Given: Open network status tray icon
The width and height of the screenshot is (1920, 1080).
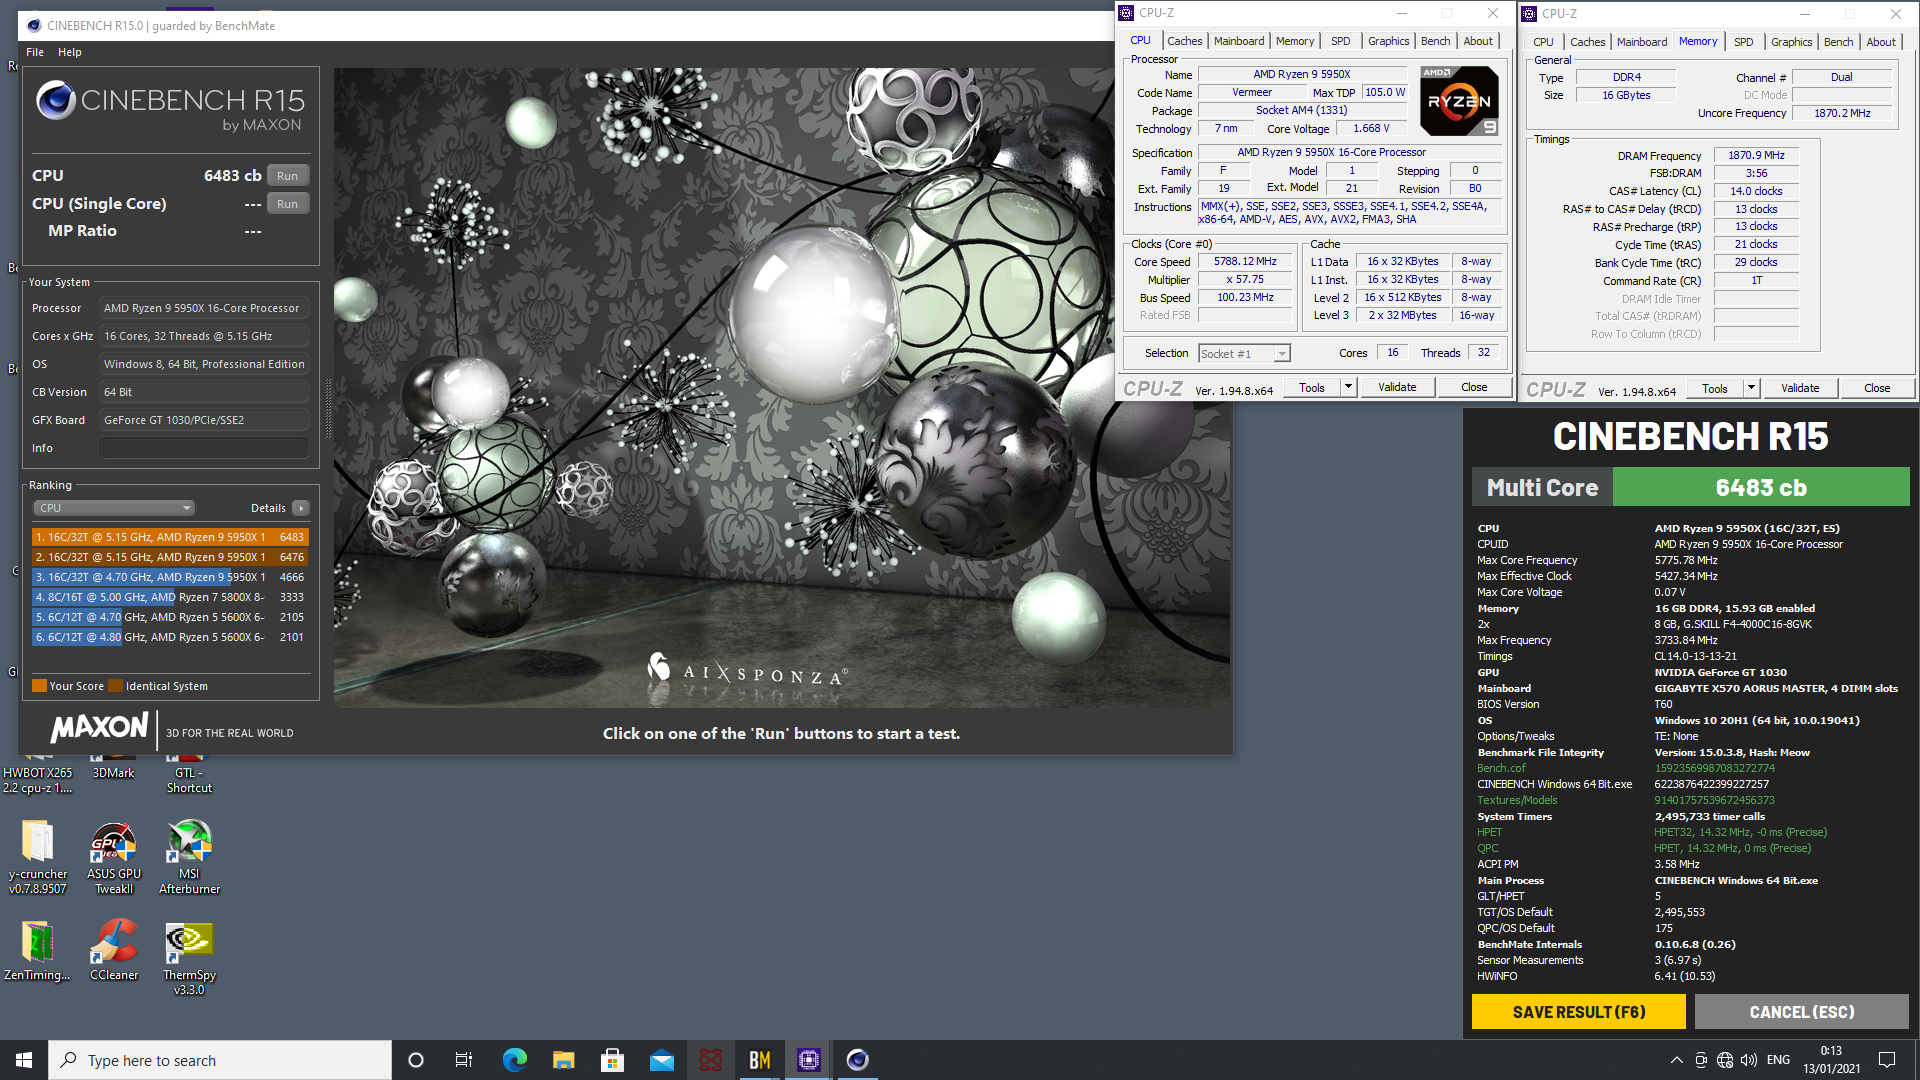Looking at the screenshot, I should pos(1724,1060).
